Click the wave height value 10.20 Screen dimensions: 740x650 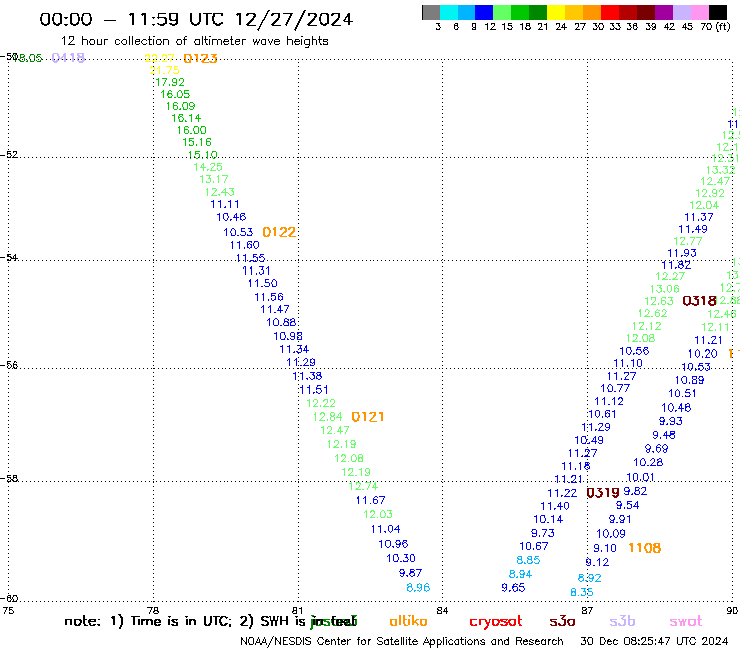(x=702, y=354)
